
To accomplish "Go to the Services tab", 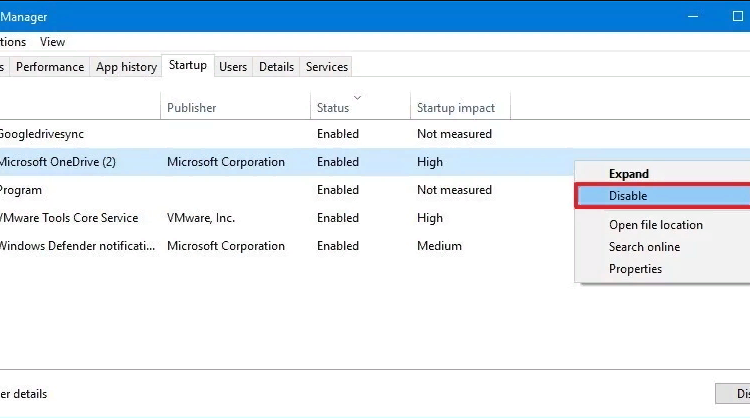I will click(327, 66).
